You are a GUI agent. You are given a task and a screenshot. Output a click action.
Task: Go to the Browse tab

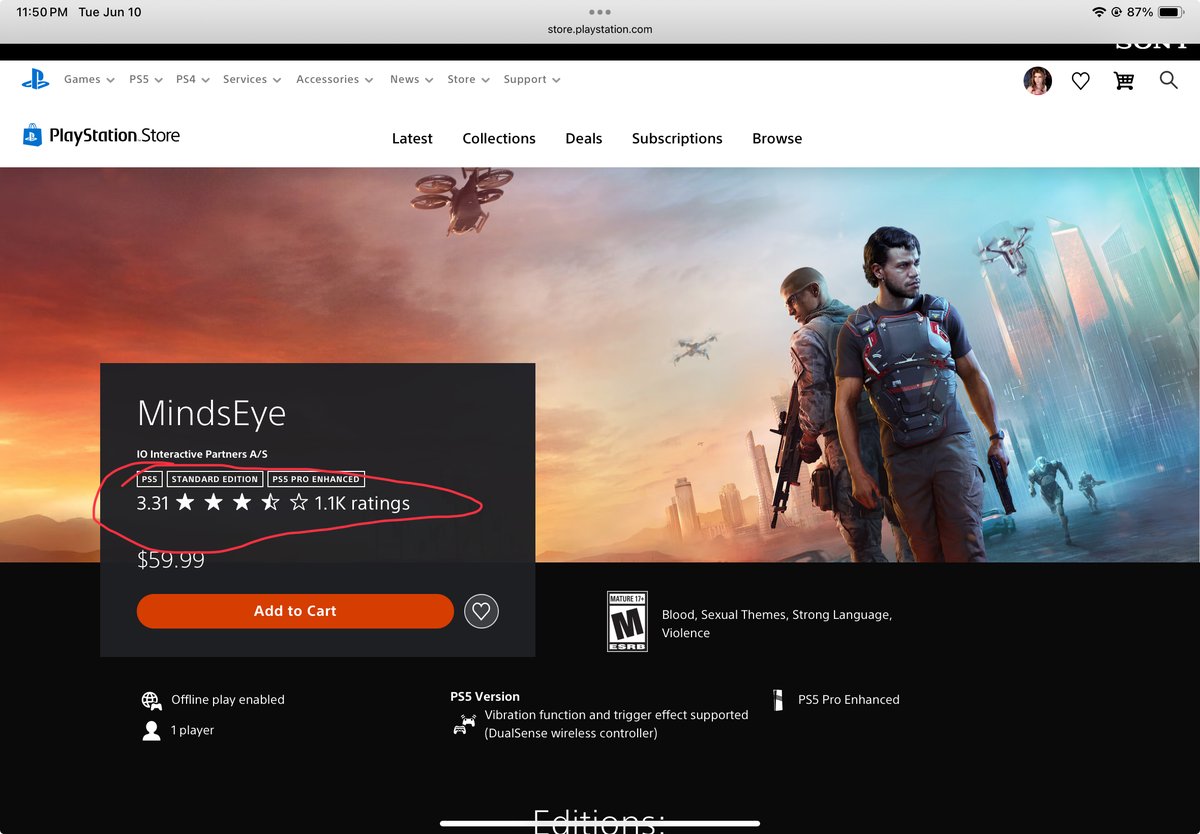777,139
